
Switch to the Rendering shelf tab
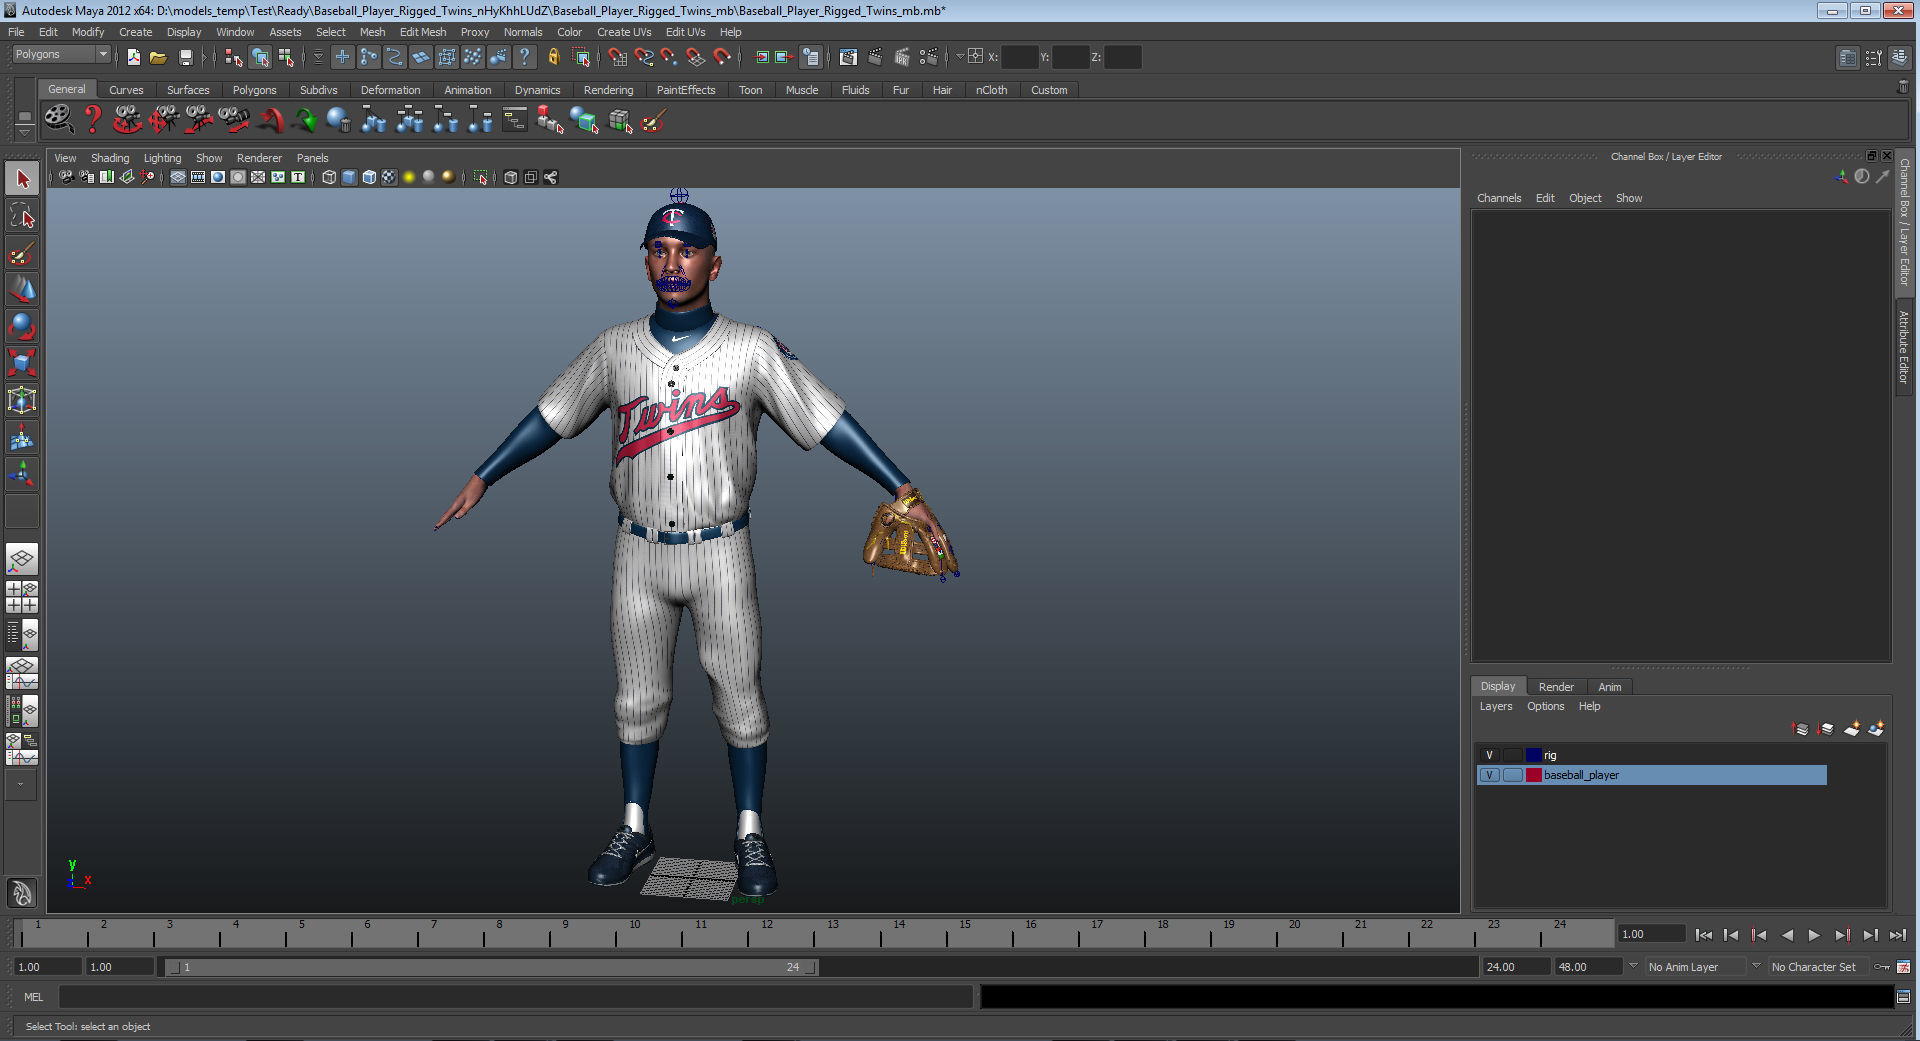click(x=608, y=90)
